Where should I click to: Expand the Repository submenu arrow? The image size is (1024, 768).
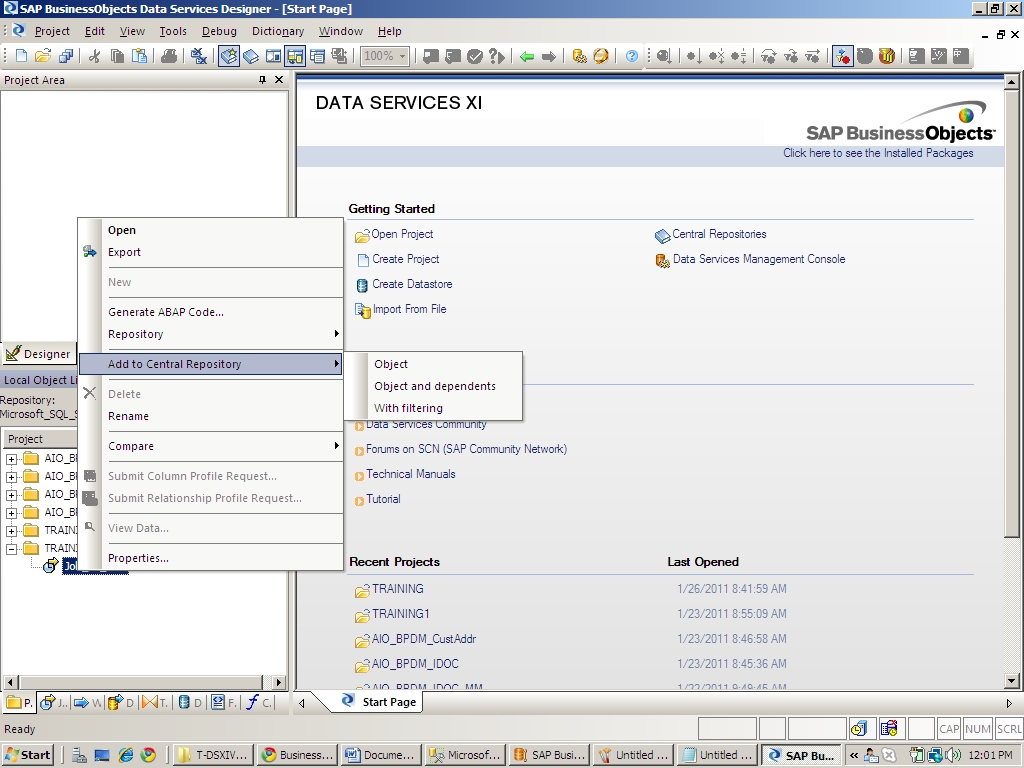[336, 334]
